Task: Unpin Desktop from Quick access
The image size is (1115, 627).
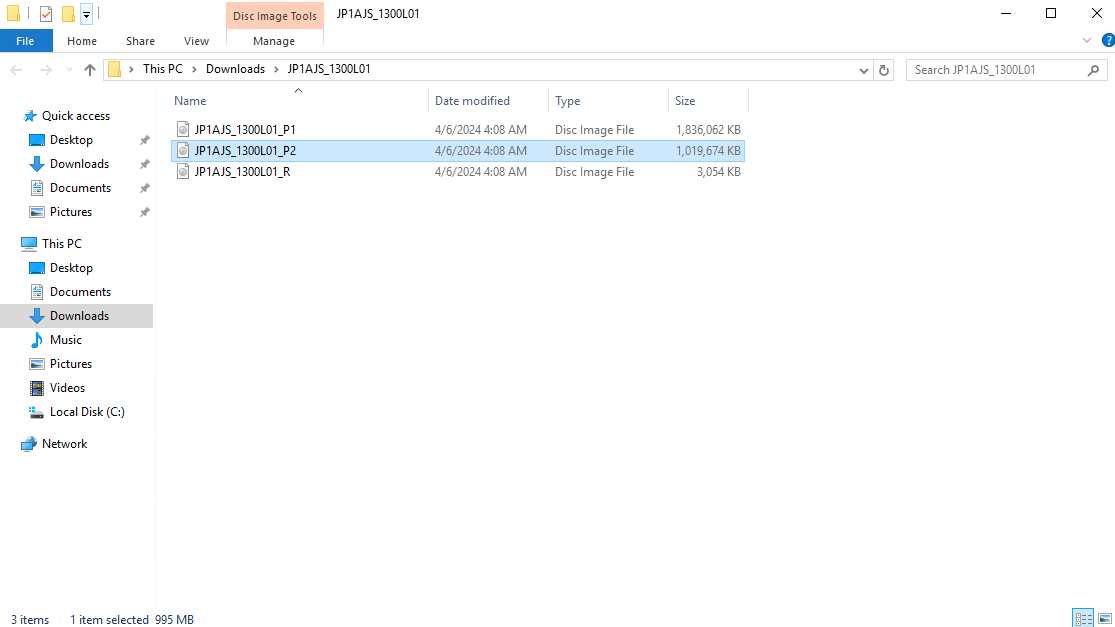Action: coord(144,139)
